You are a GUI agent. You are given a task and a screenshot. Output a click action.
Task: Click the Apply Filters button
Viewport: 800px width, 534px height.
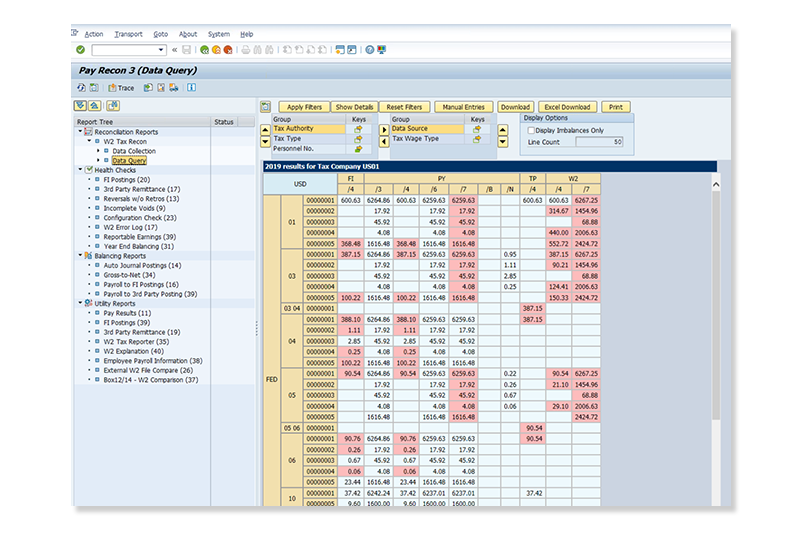304,107
